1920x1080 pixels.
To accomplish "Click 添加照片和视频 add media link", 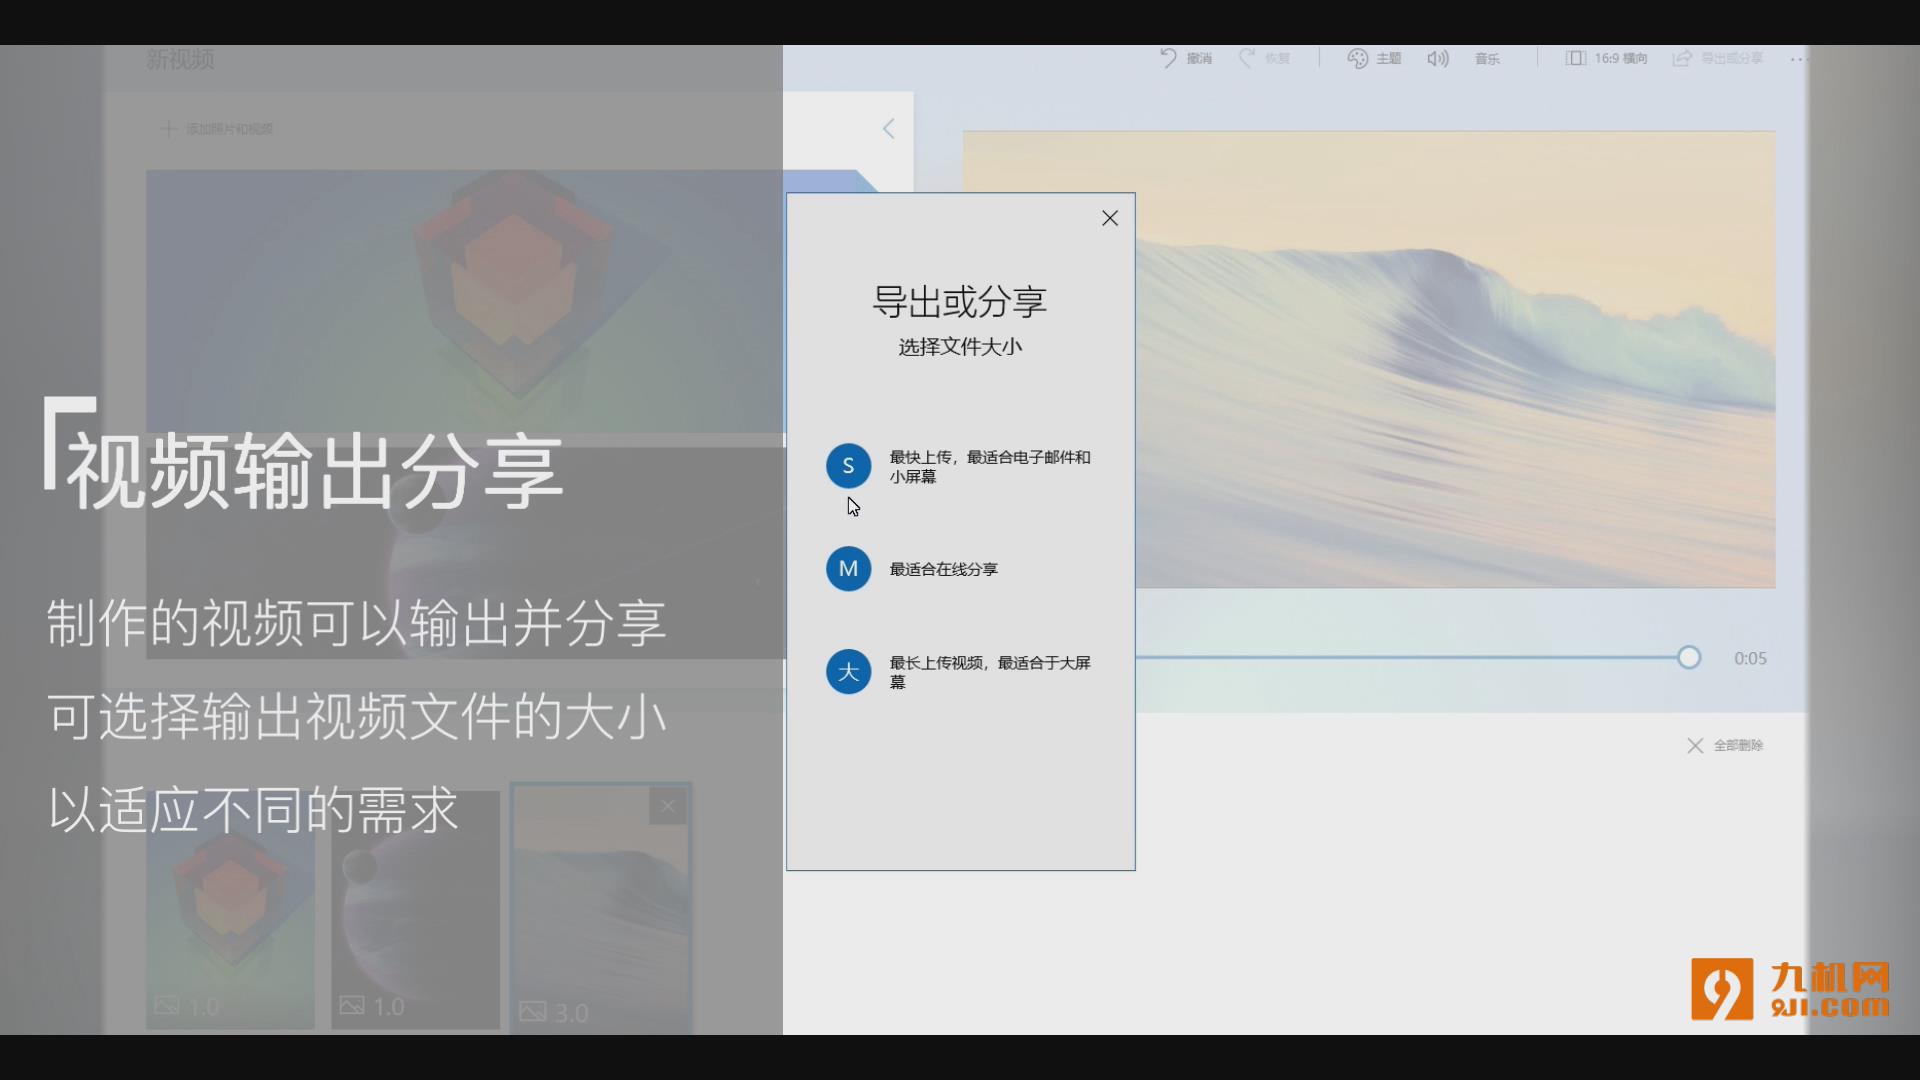I will pos(228,129).
